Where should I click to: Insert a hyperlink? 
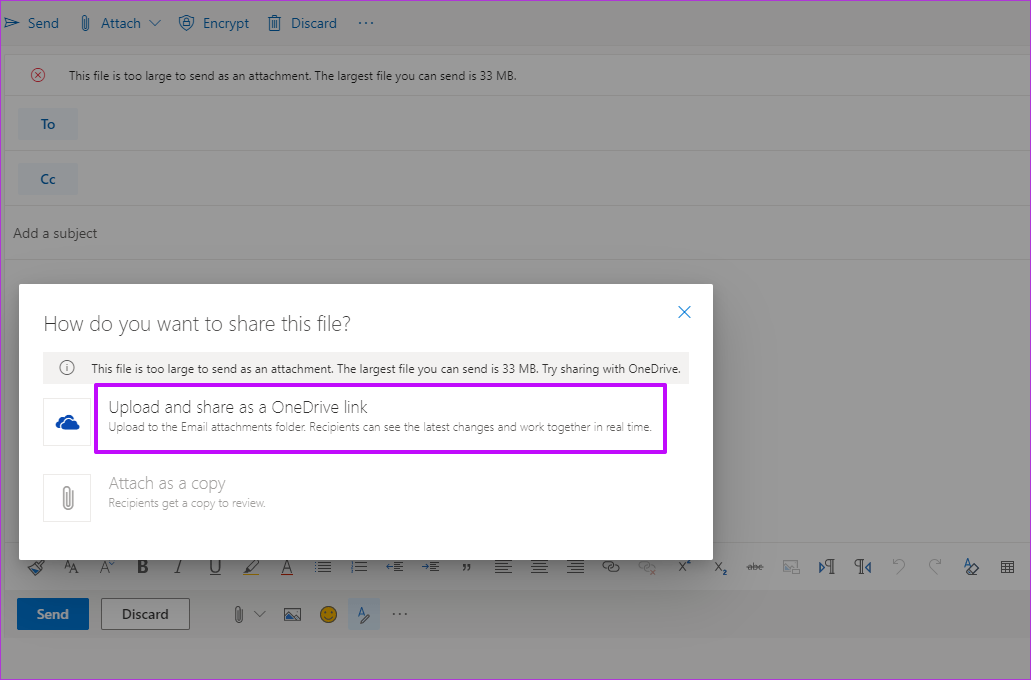[611, 567]
